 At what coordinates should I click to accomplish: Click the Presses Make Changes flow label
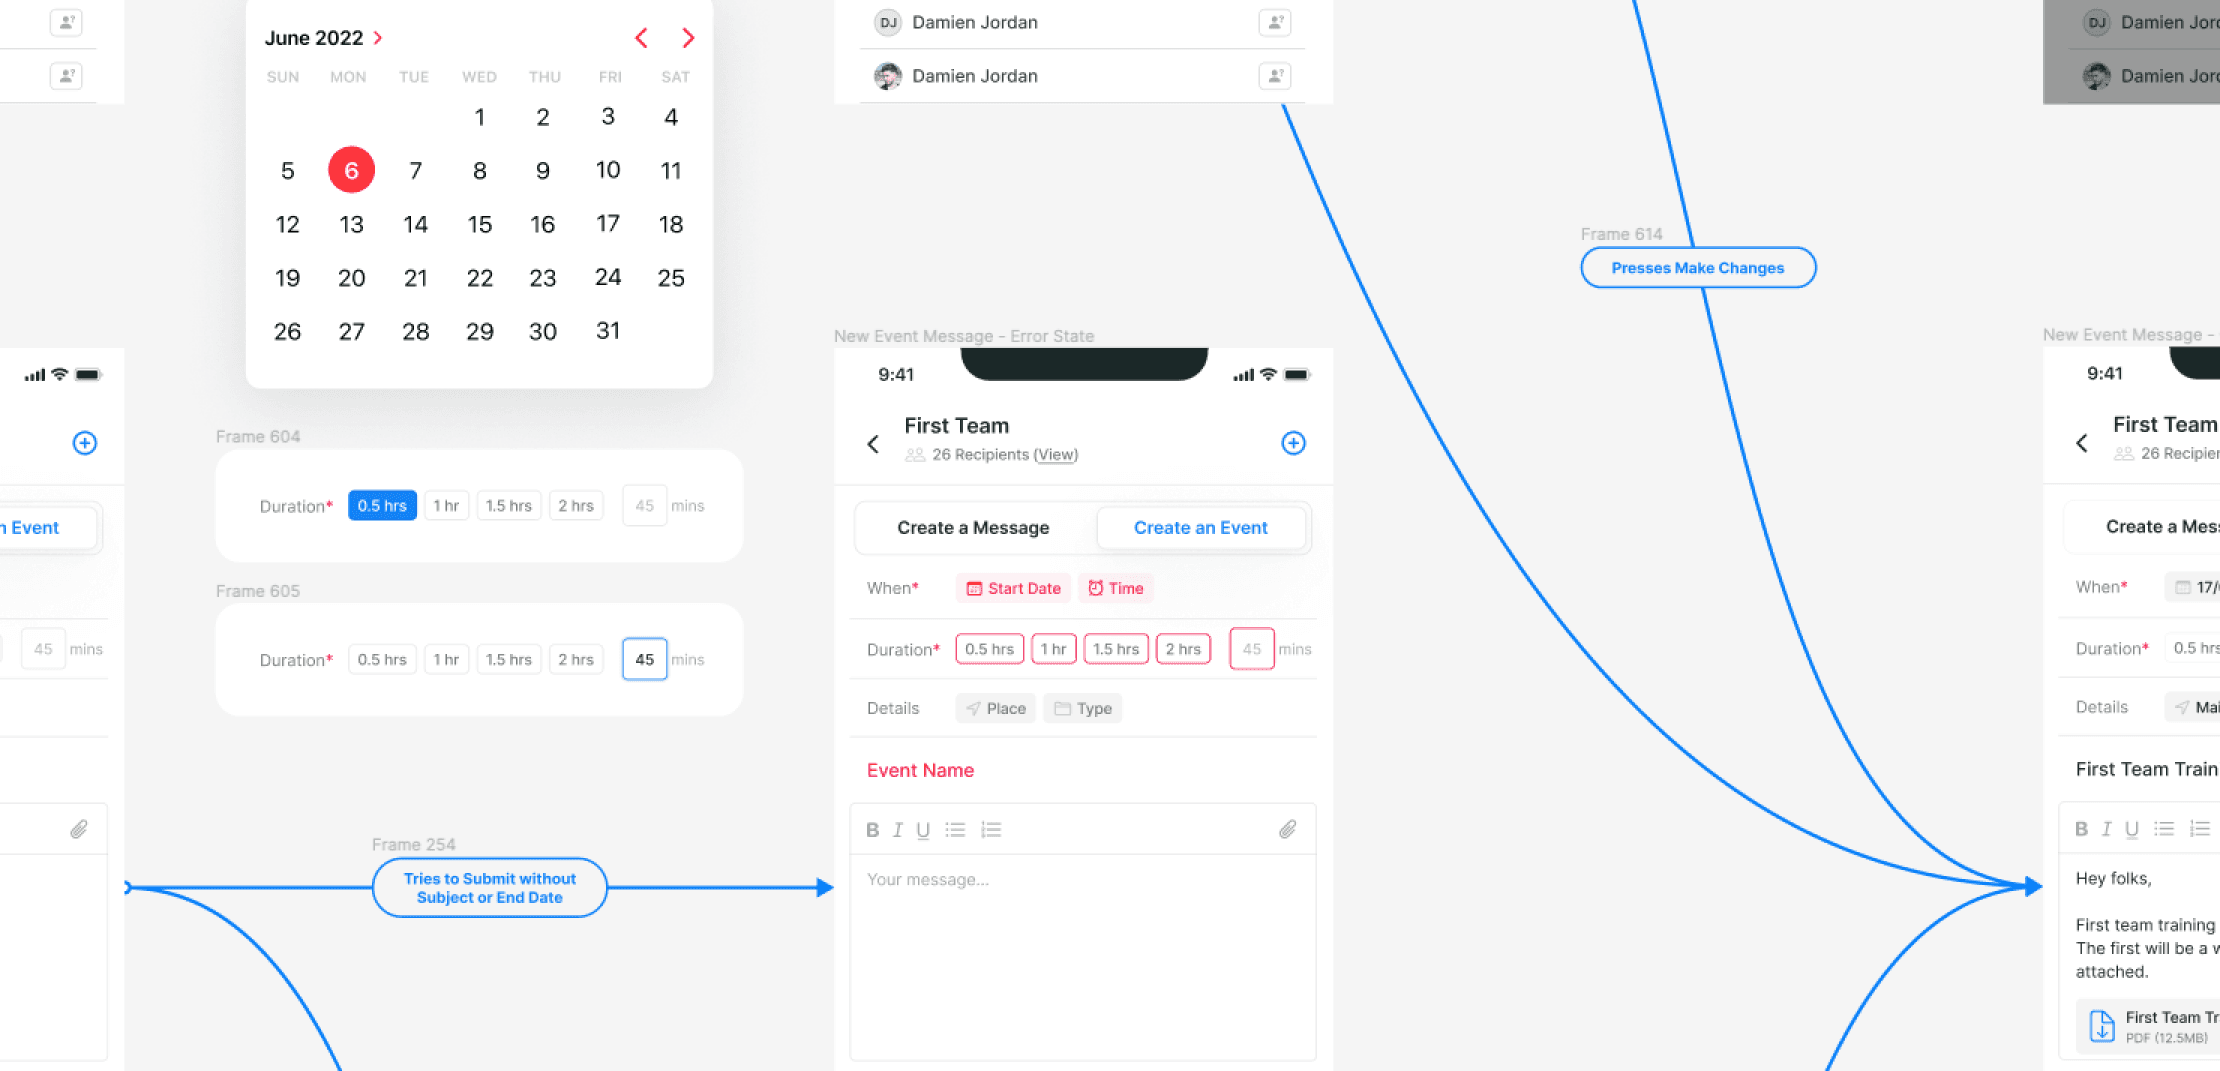pyautogui.click(x=1697, y=268)
